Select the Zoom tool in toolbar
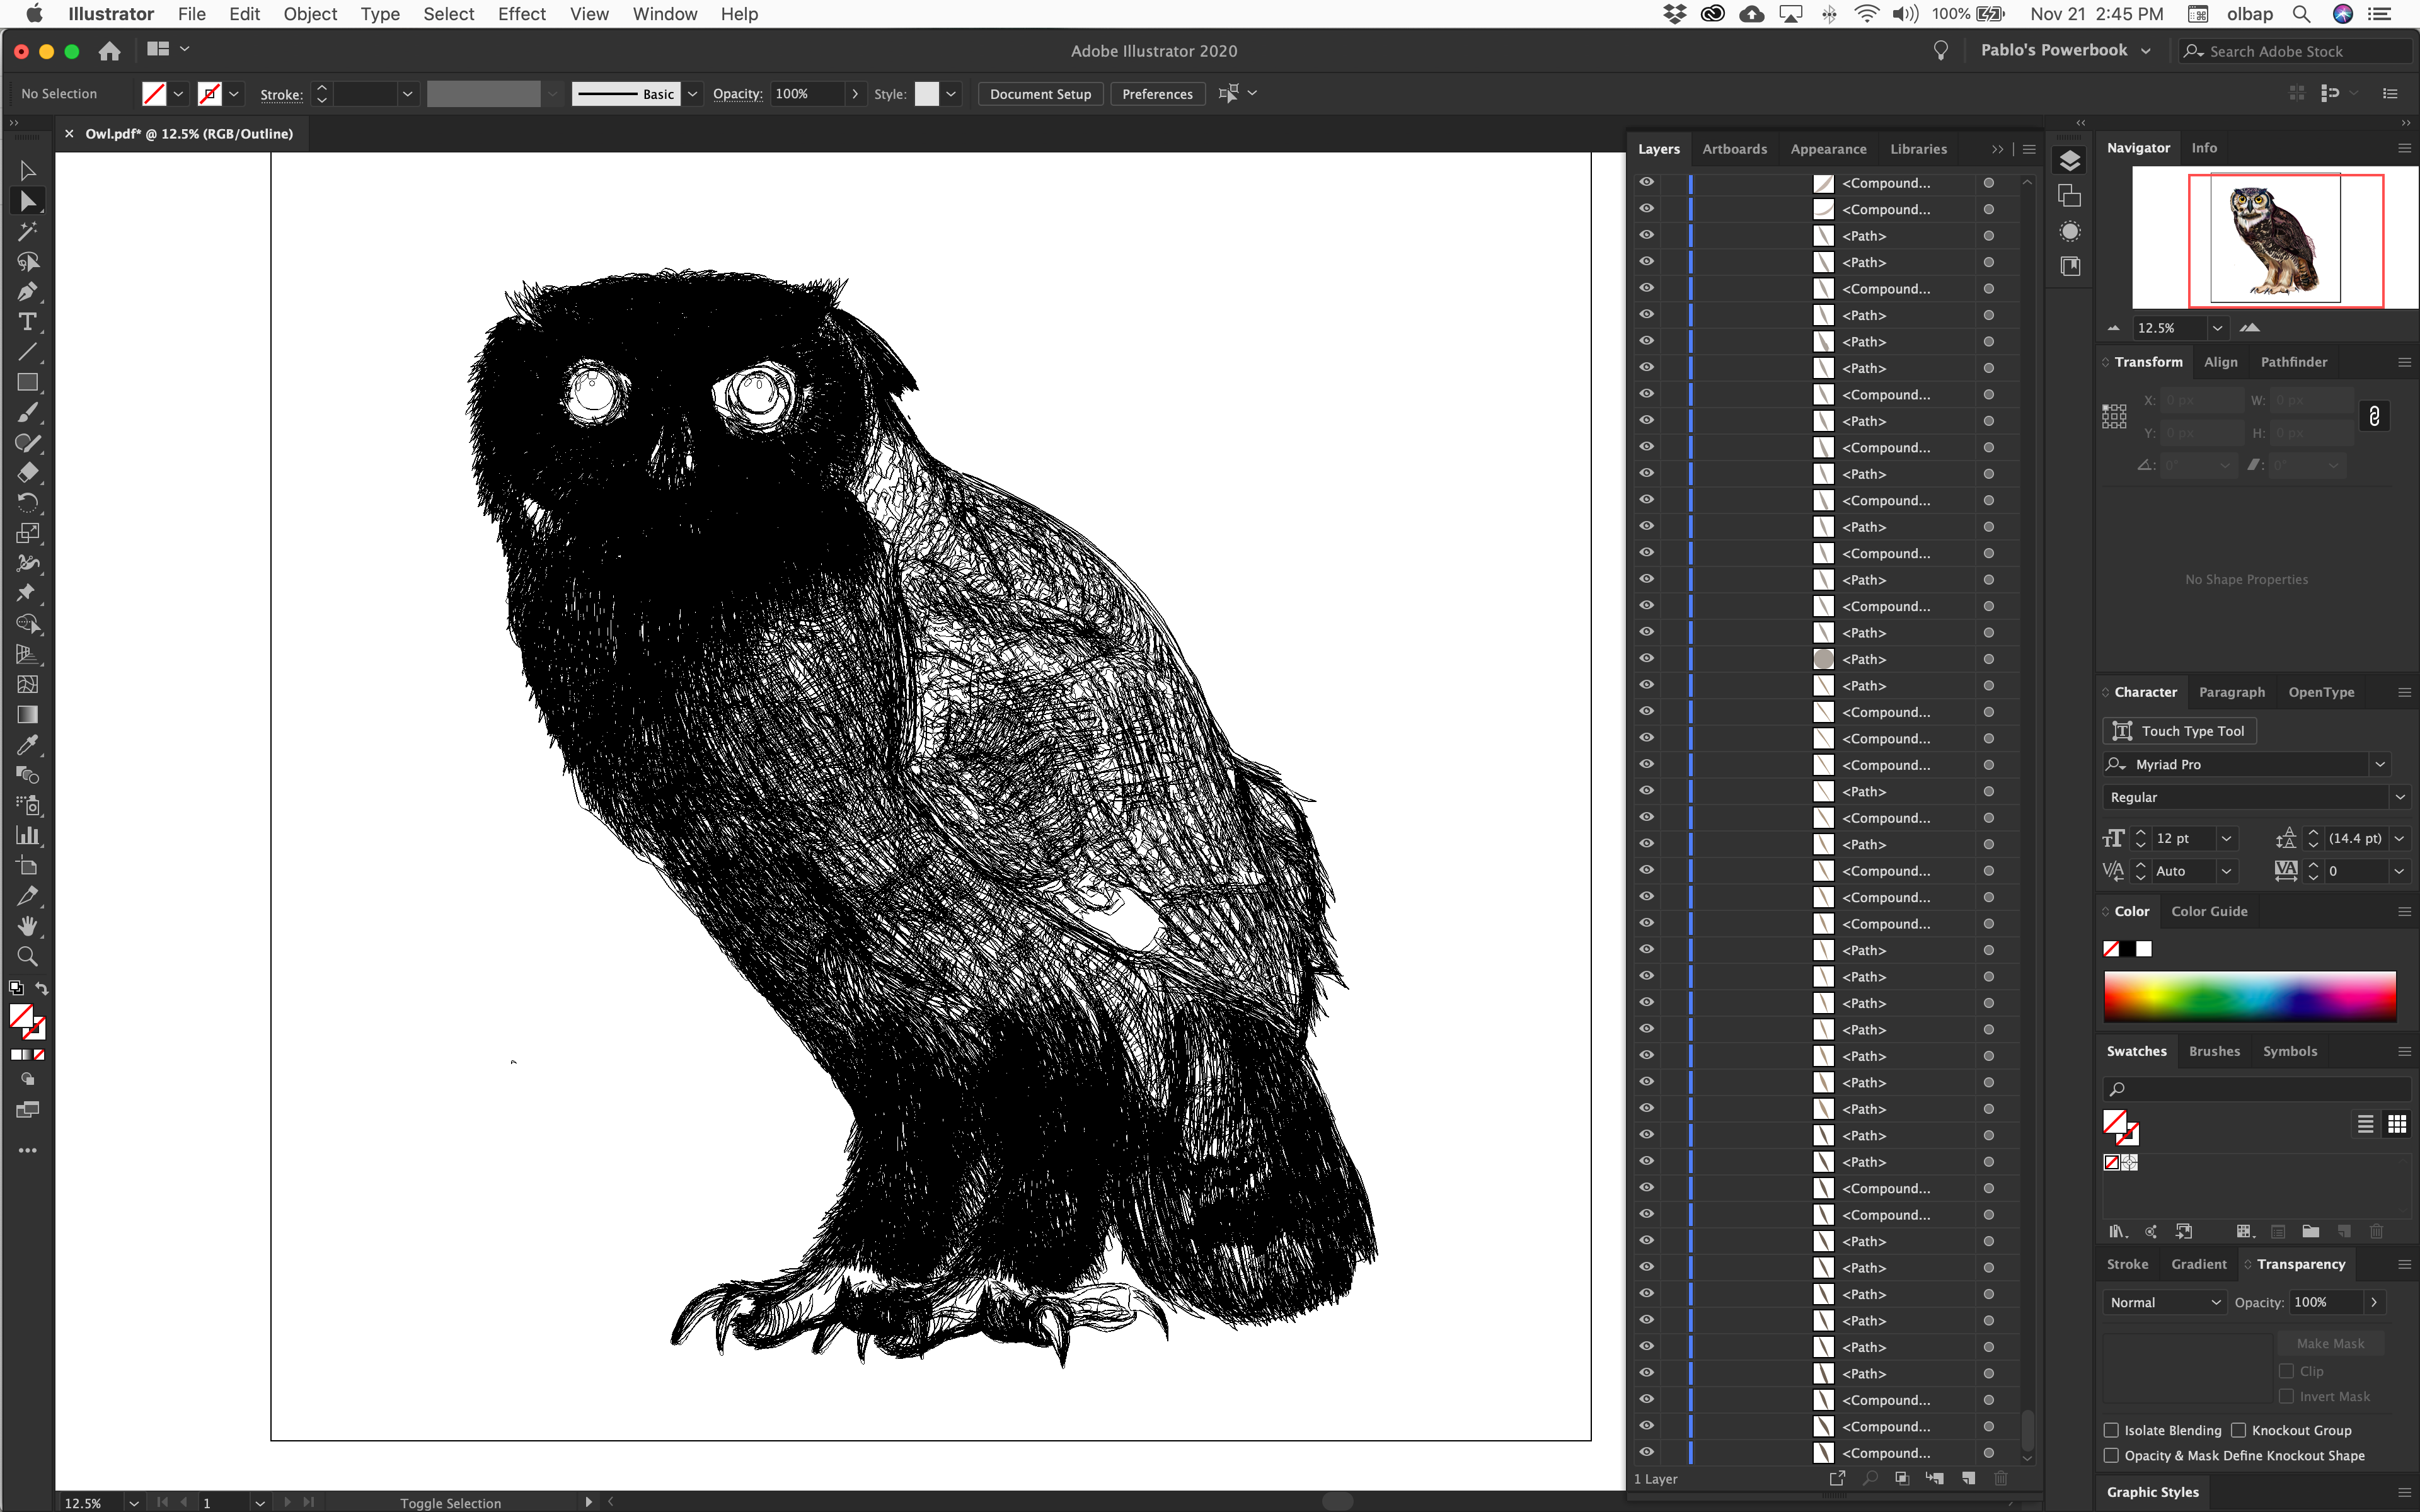2420x1512 pixels. point(27,957)
